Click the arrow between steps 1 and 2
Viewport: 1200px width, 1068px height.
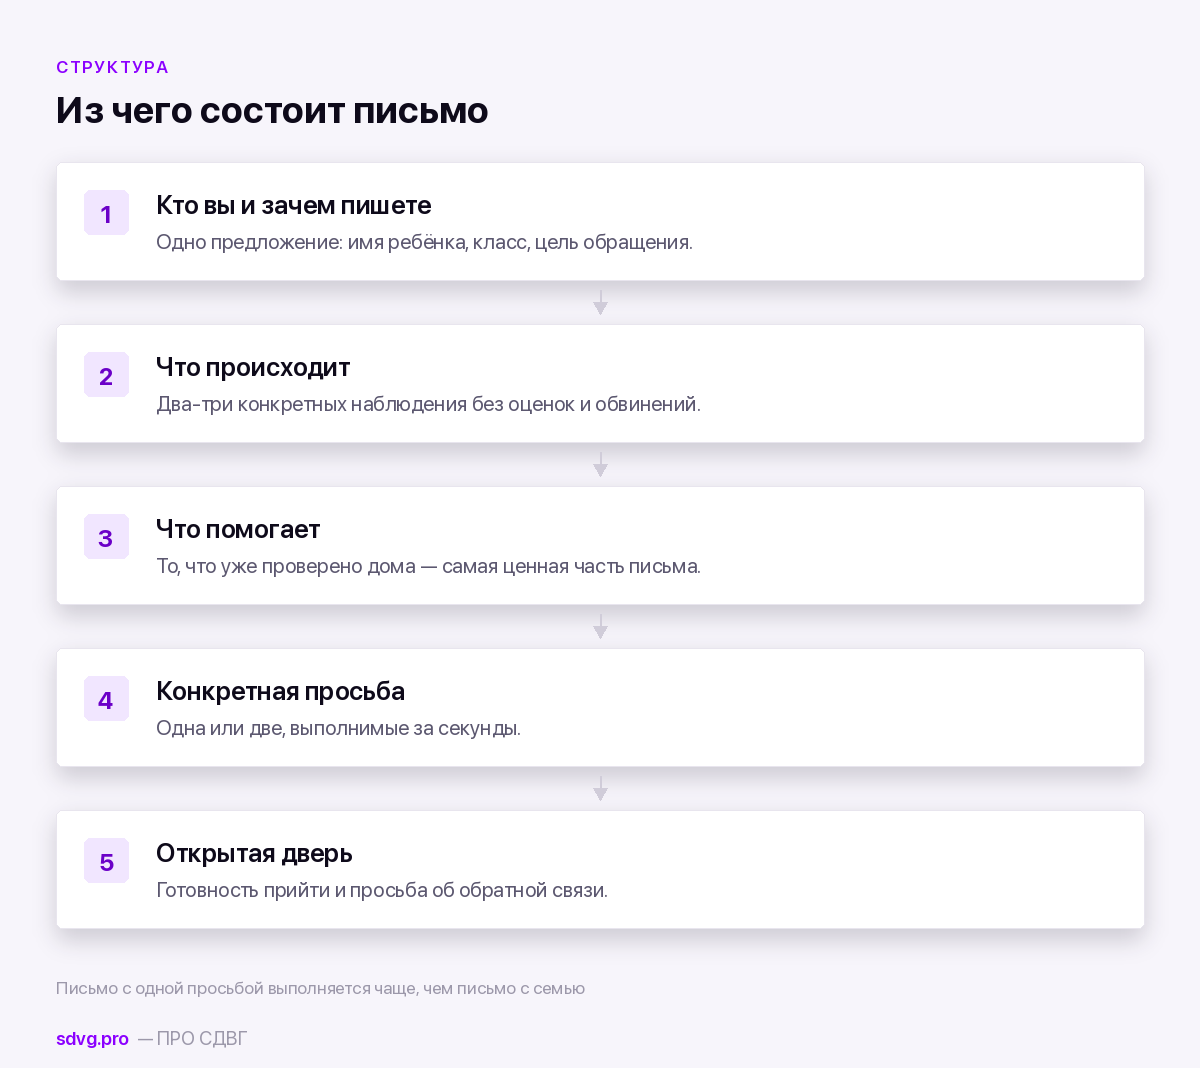(x=600, y=303)
